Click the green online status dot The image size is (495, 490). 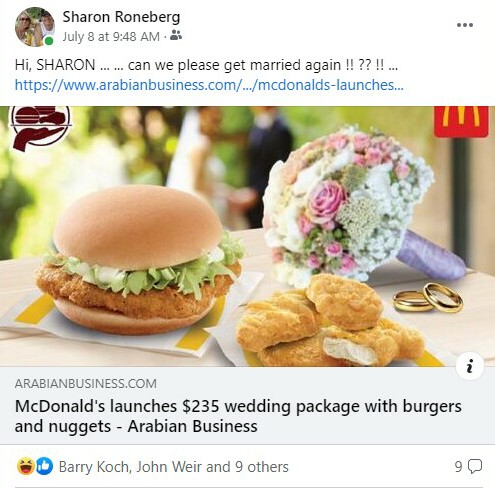click(49, 41)
